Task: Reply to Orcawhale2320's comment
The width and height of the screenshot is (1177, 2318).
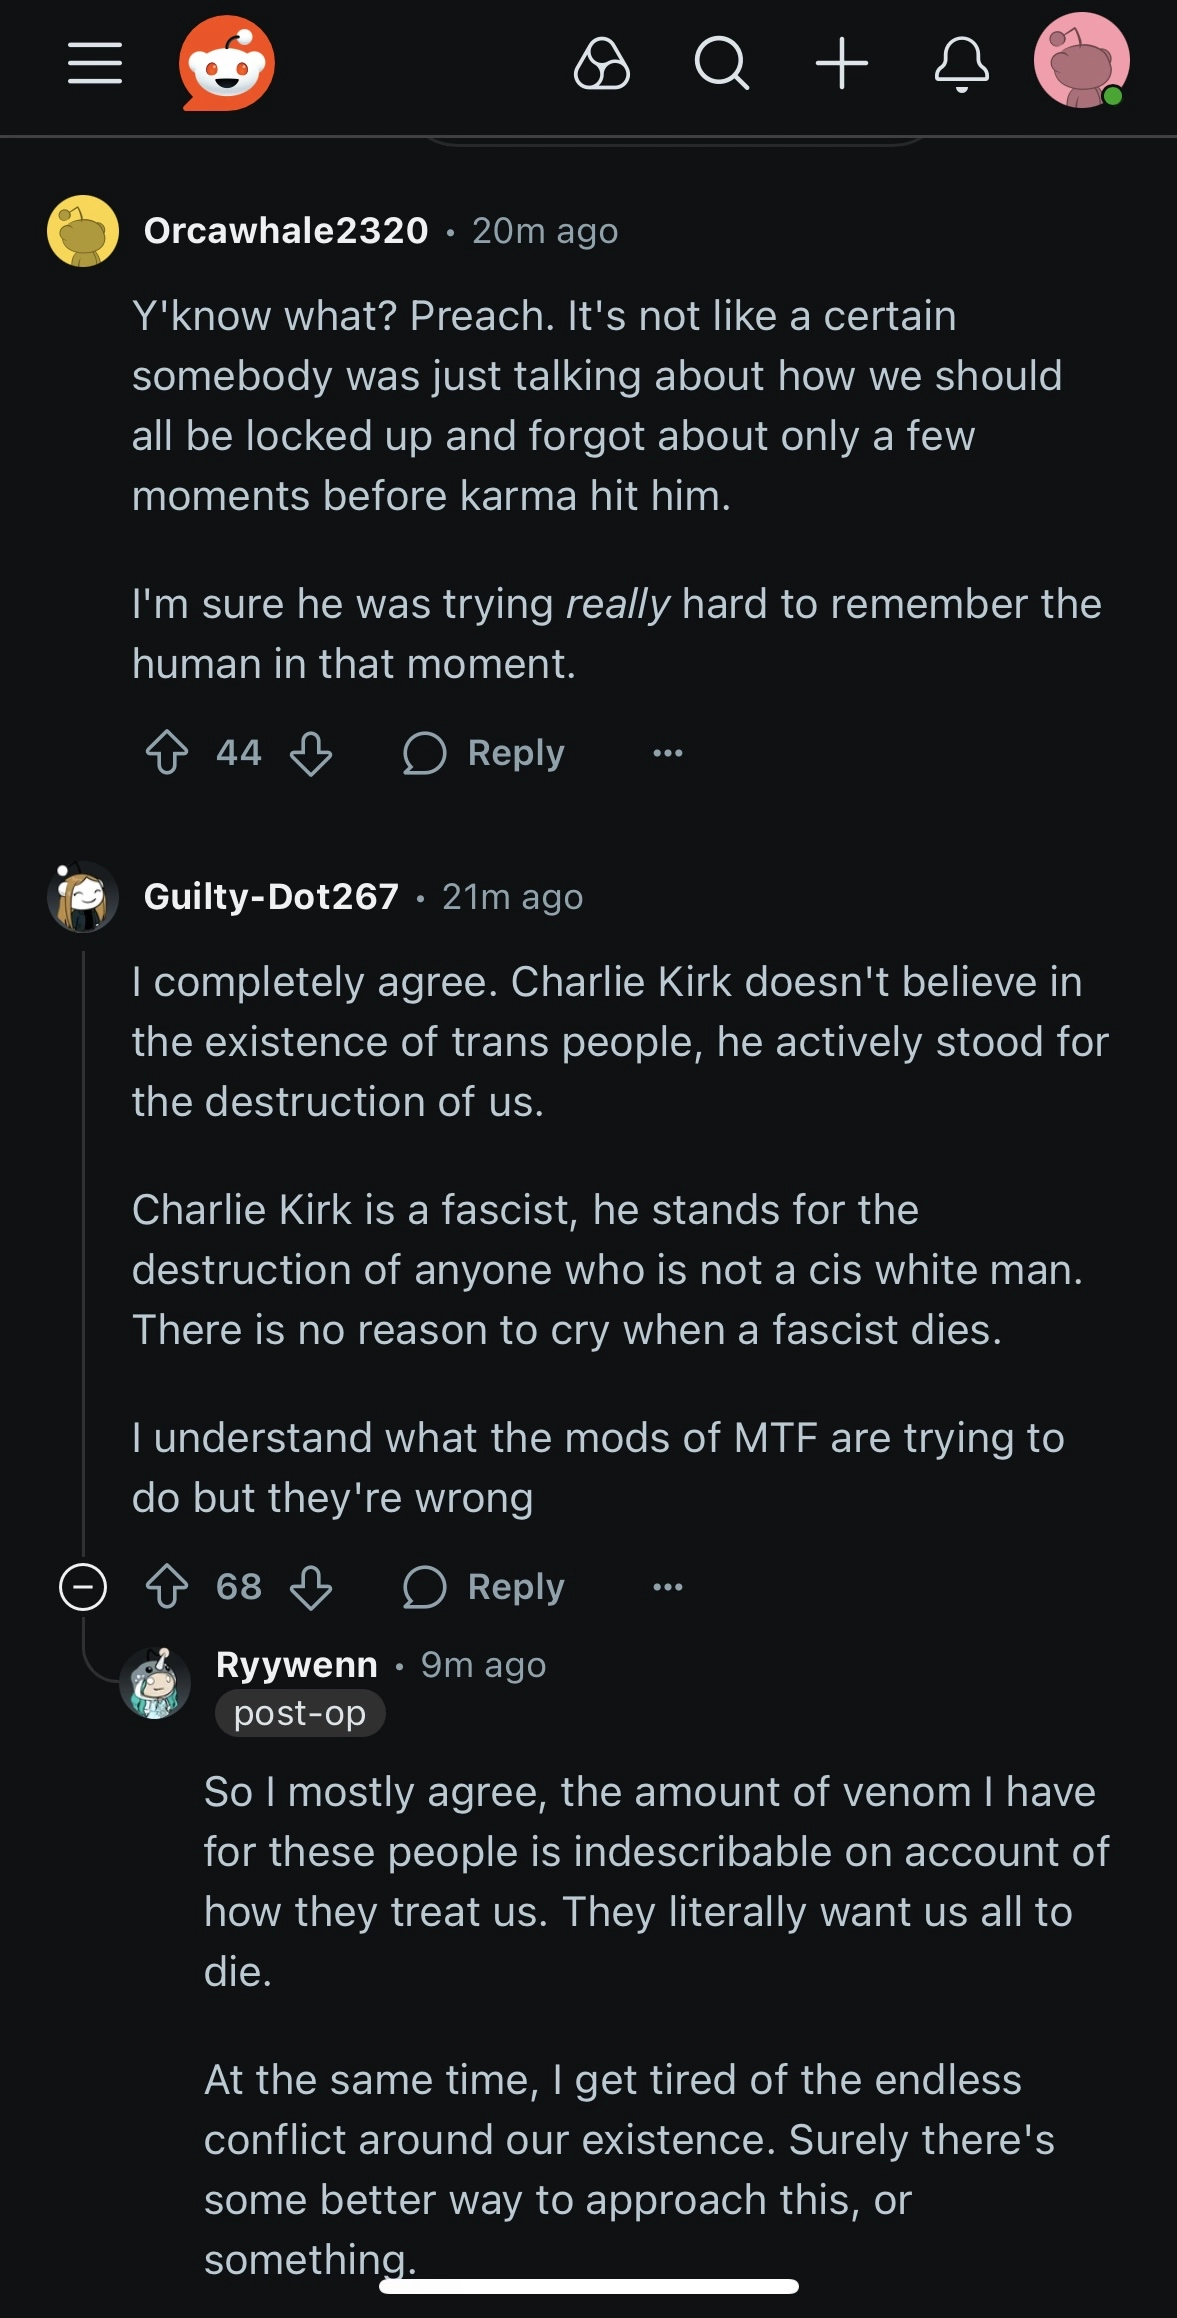Action: (x=484, y=753)
